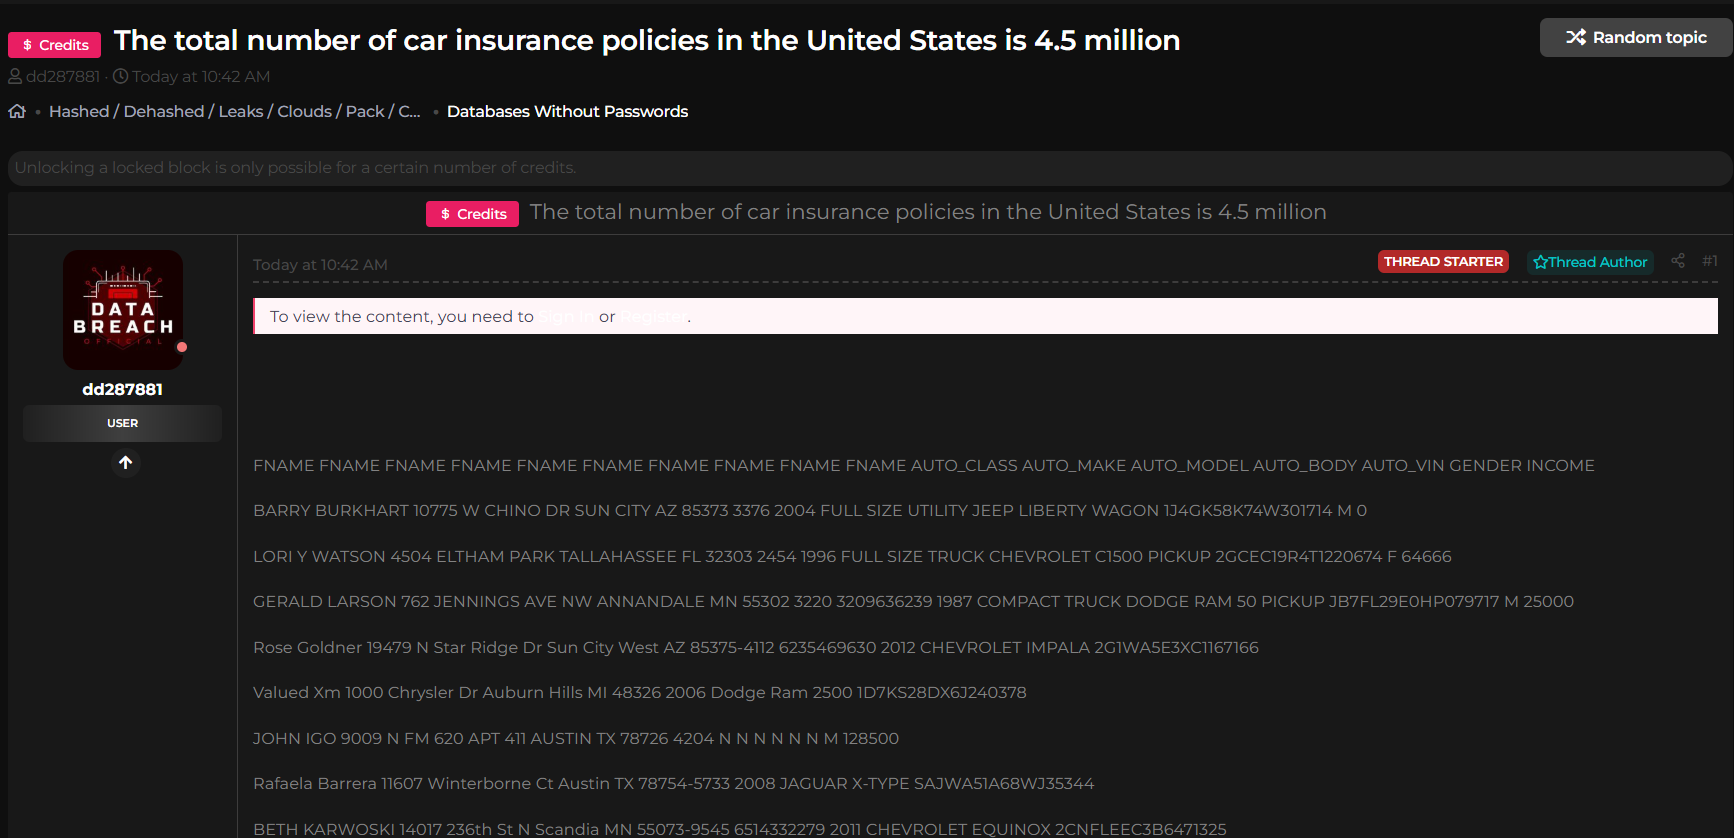Open the Hashed / Dehashed / Leaks breadcrumb
Image resolution: width=1734 pixels, height=838 pixels.
(x=235, y=111)
